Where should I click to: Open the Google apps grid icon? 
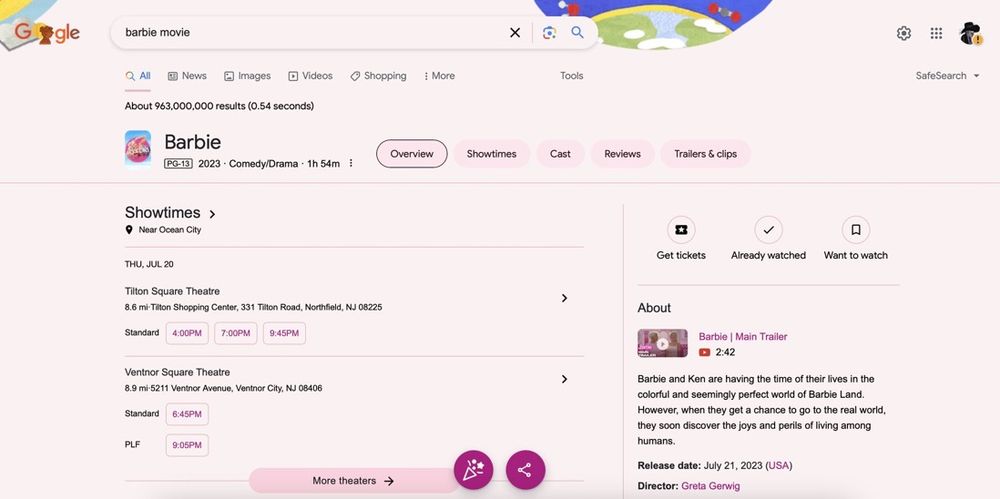[936, 33]
